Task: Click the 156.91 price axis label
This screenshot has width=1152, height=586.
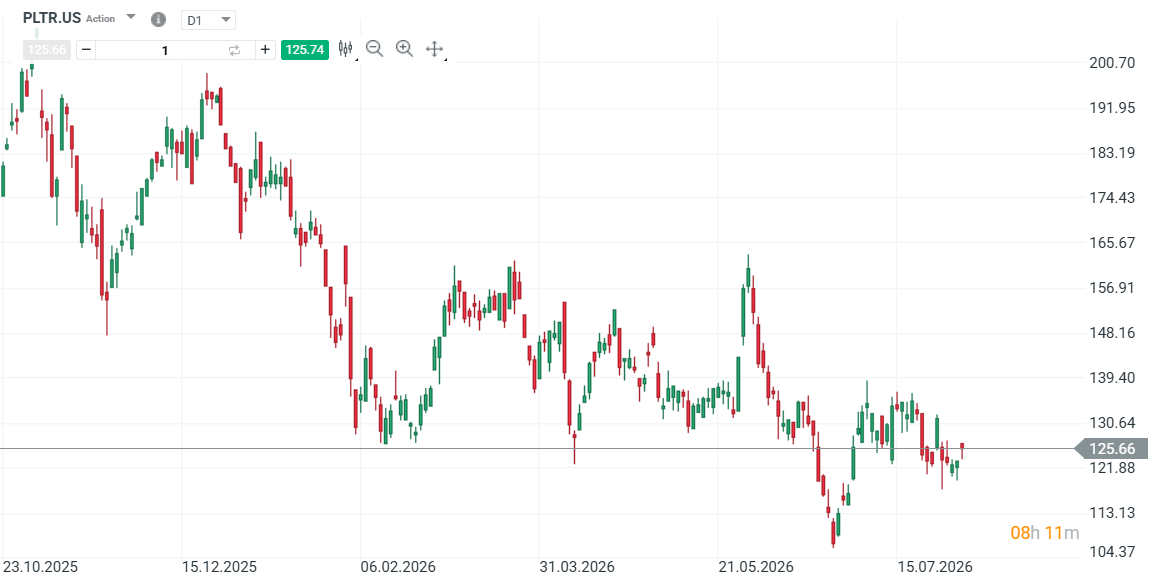Action: pos(1112,288)
